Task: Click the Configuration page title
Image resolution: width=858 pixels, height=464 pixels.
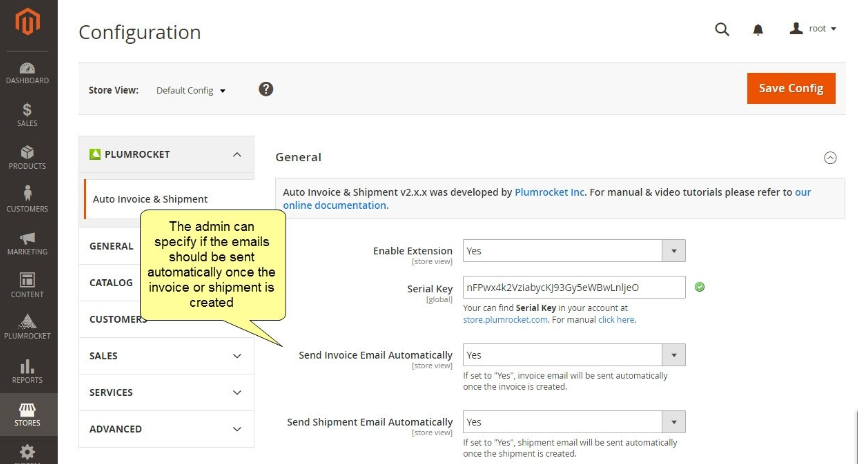Action: [140, 32]
